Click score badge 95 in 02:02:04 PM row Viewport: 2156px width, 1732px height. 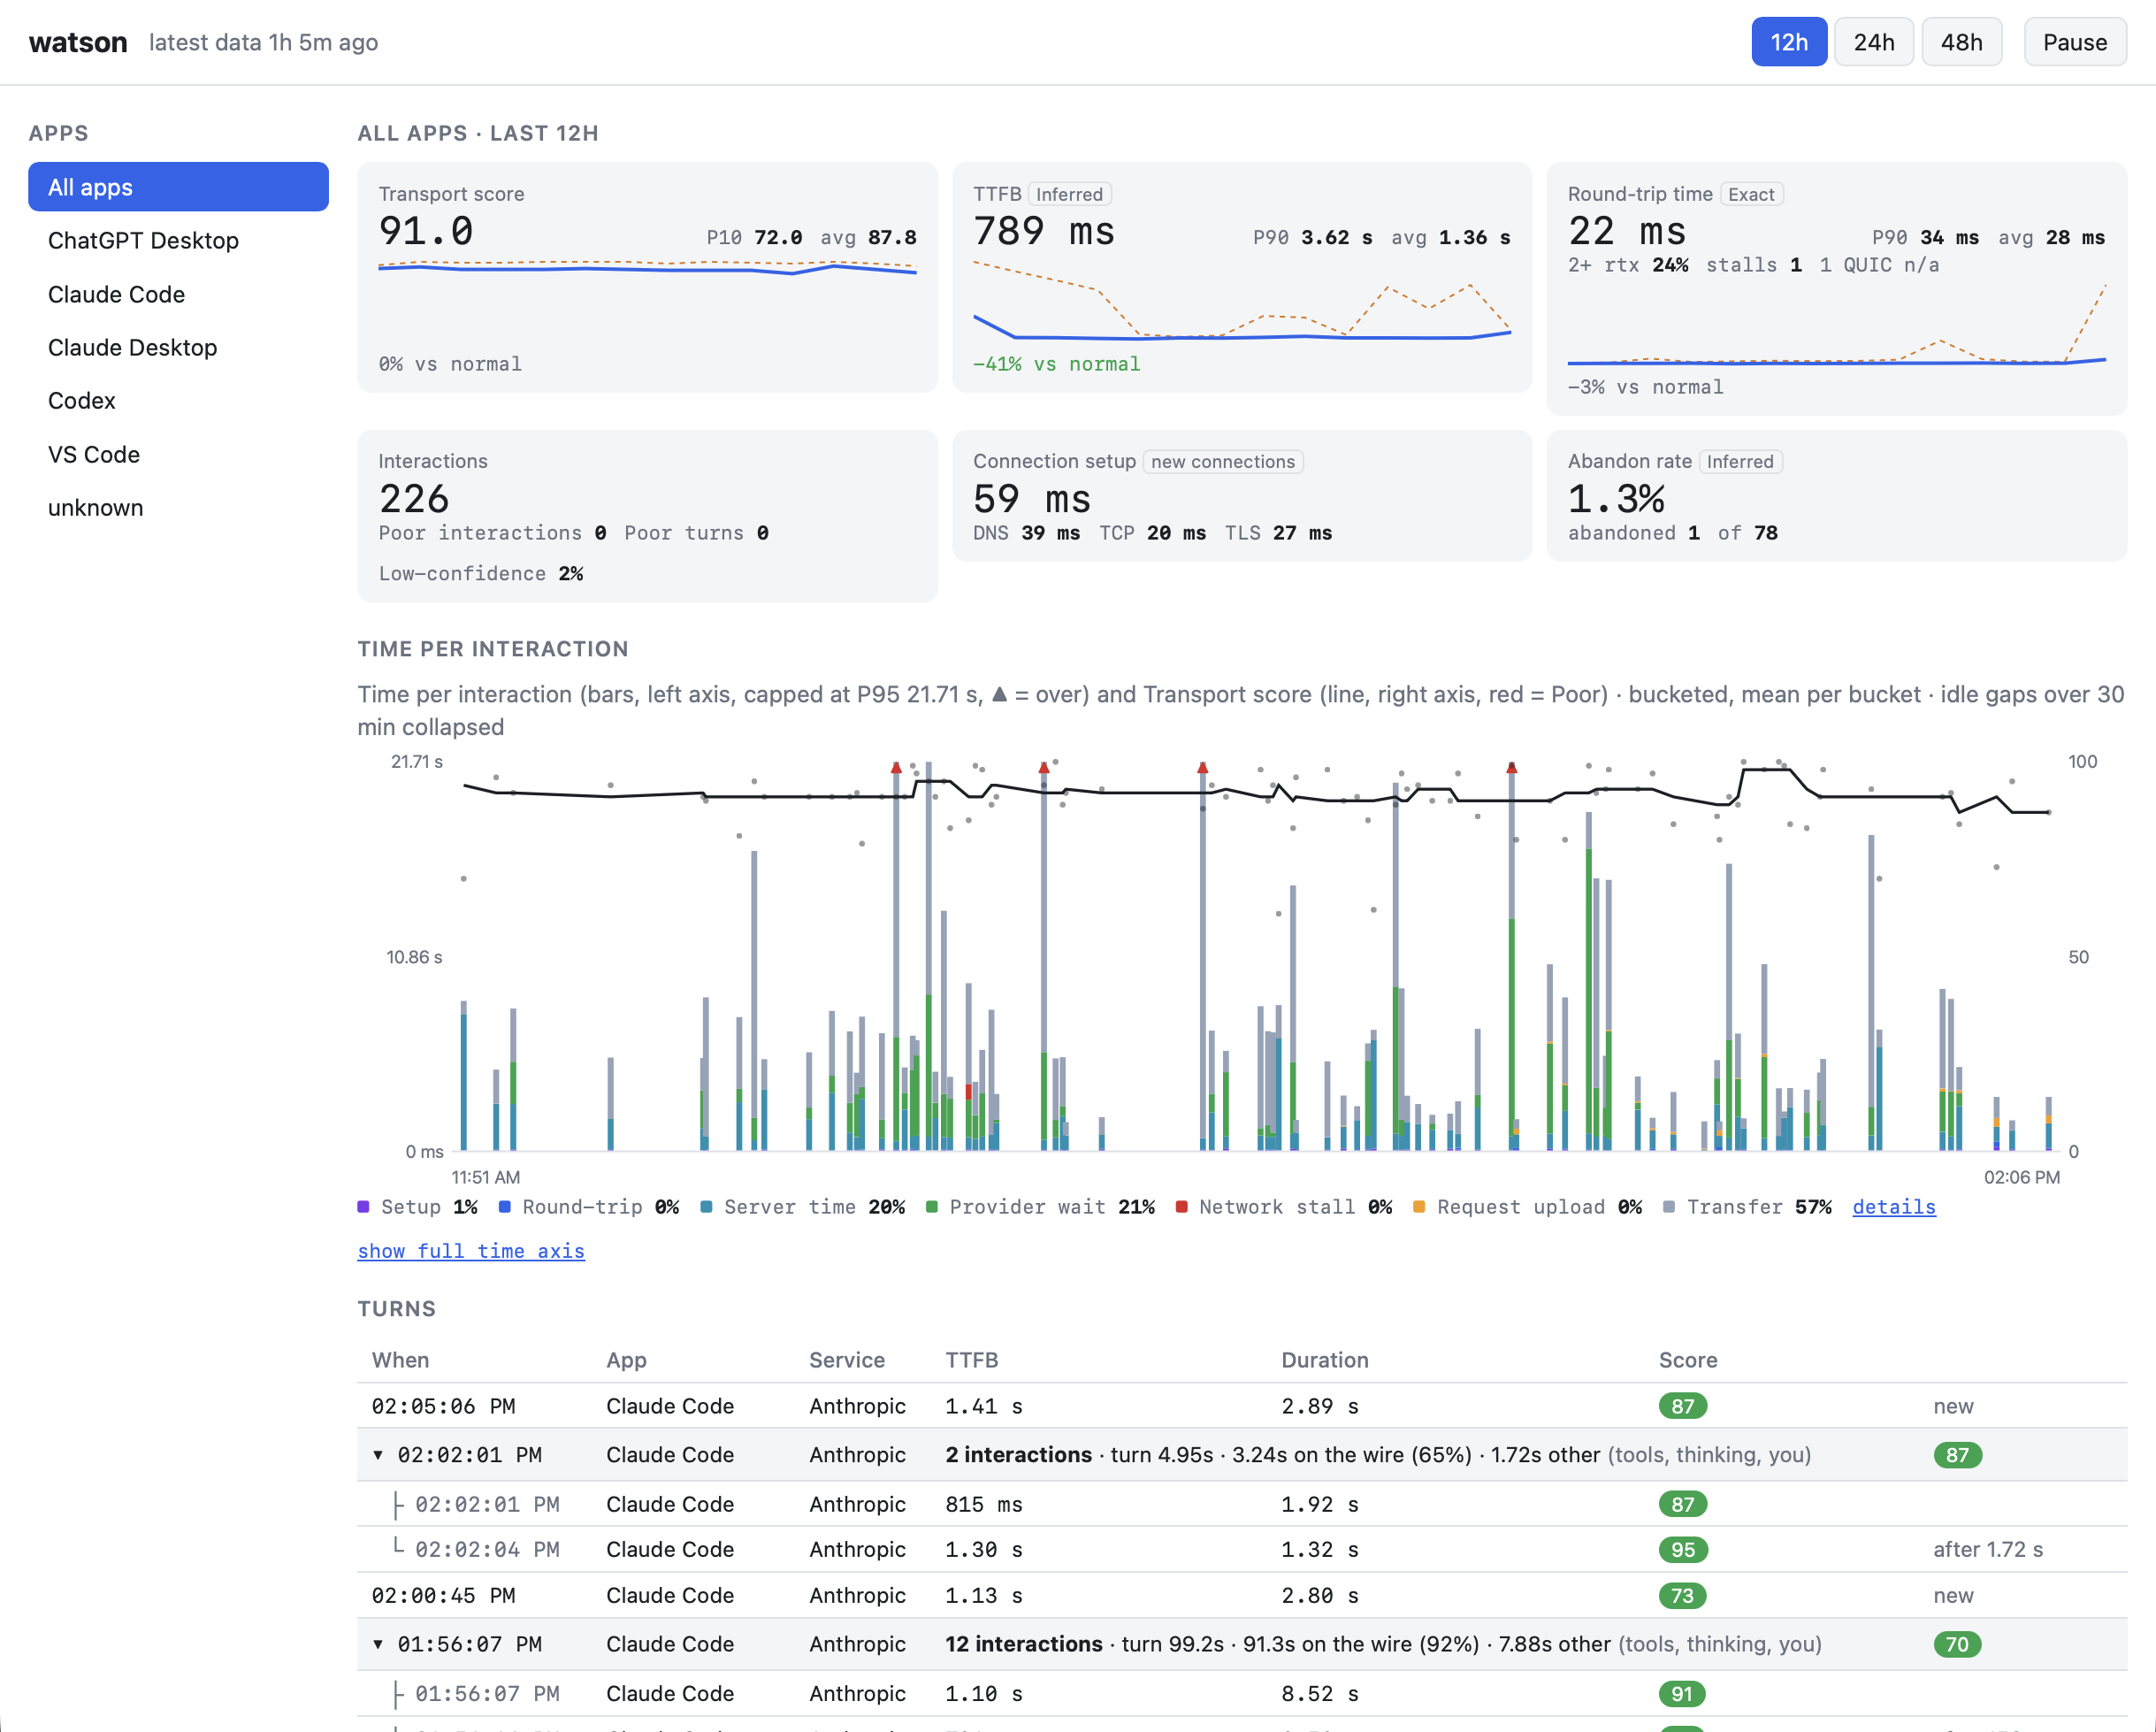click(1682, 1549)
